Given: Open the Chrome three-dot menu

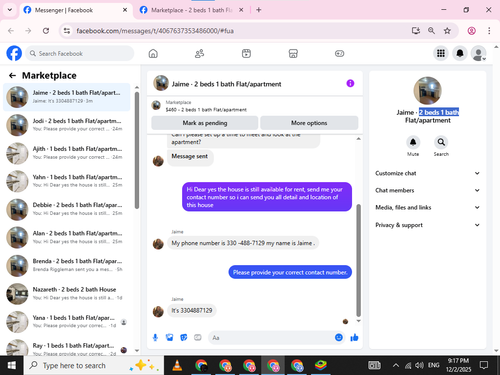Looking at the screenshot, I should (489, 31).
